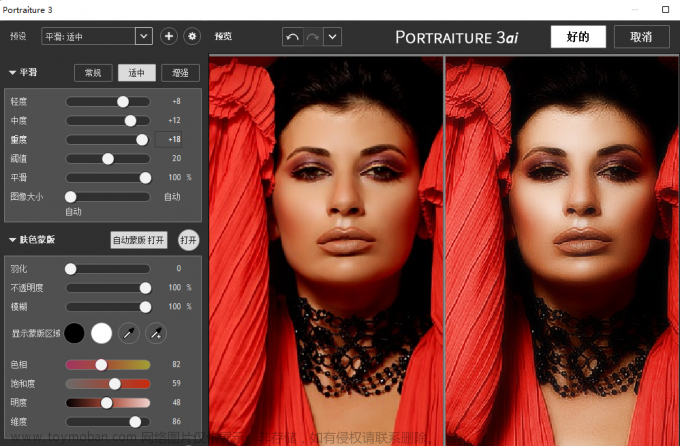Click the 维度 value 86

(x=177, y=421)
